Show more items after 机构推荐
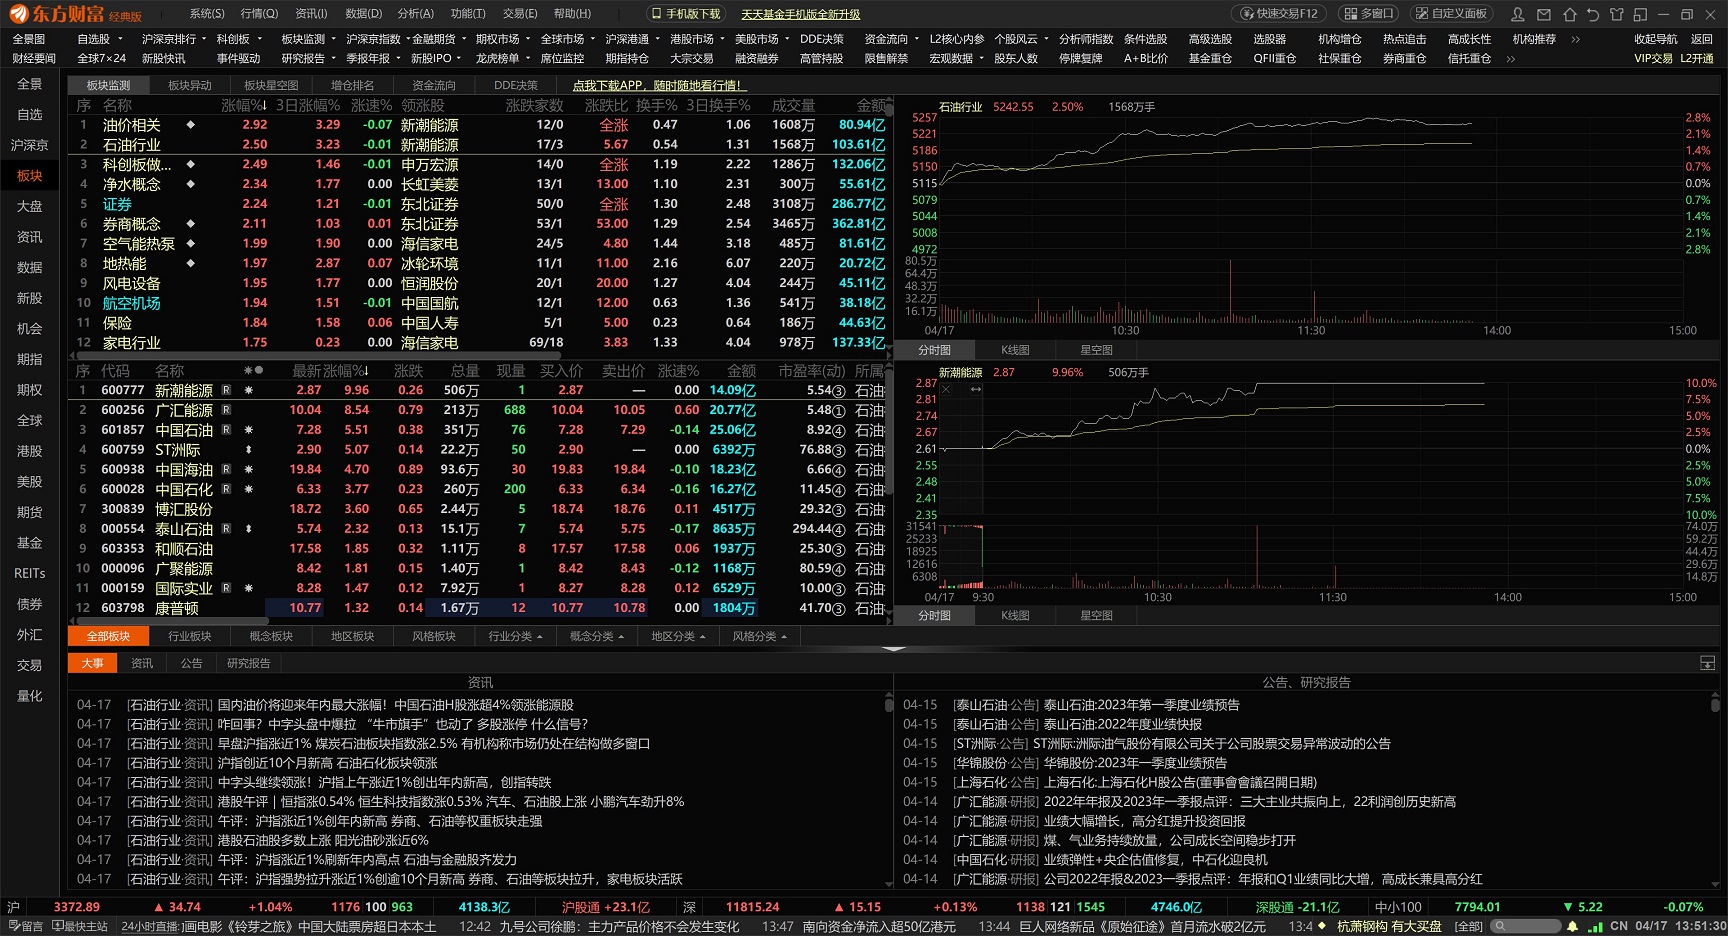This screenshot has width=1728, height=936. (x=1575, y=40)
